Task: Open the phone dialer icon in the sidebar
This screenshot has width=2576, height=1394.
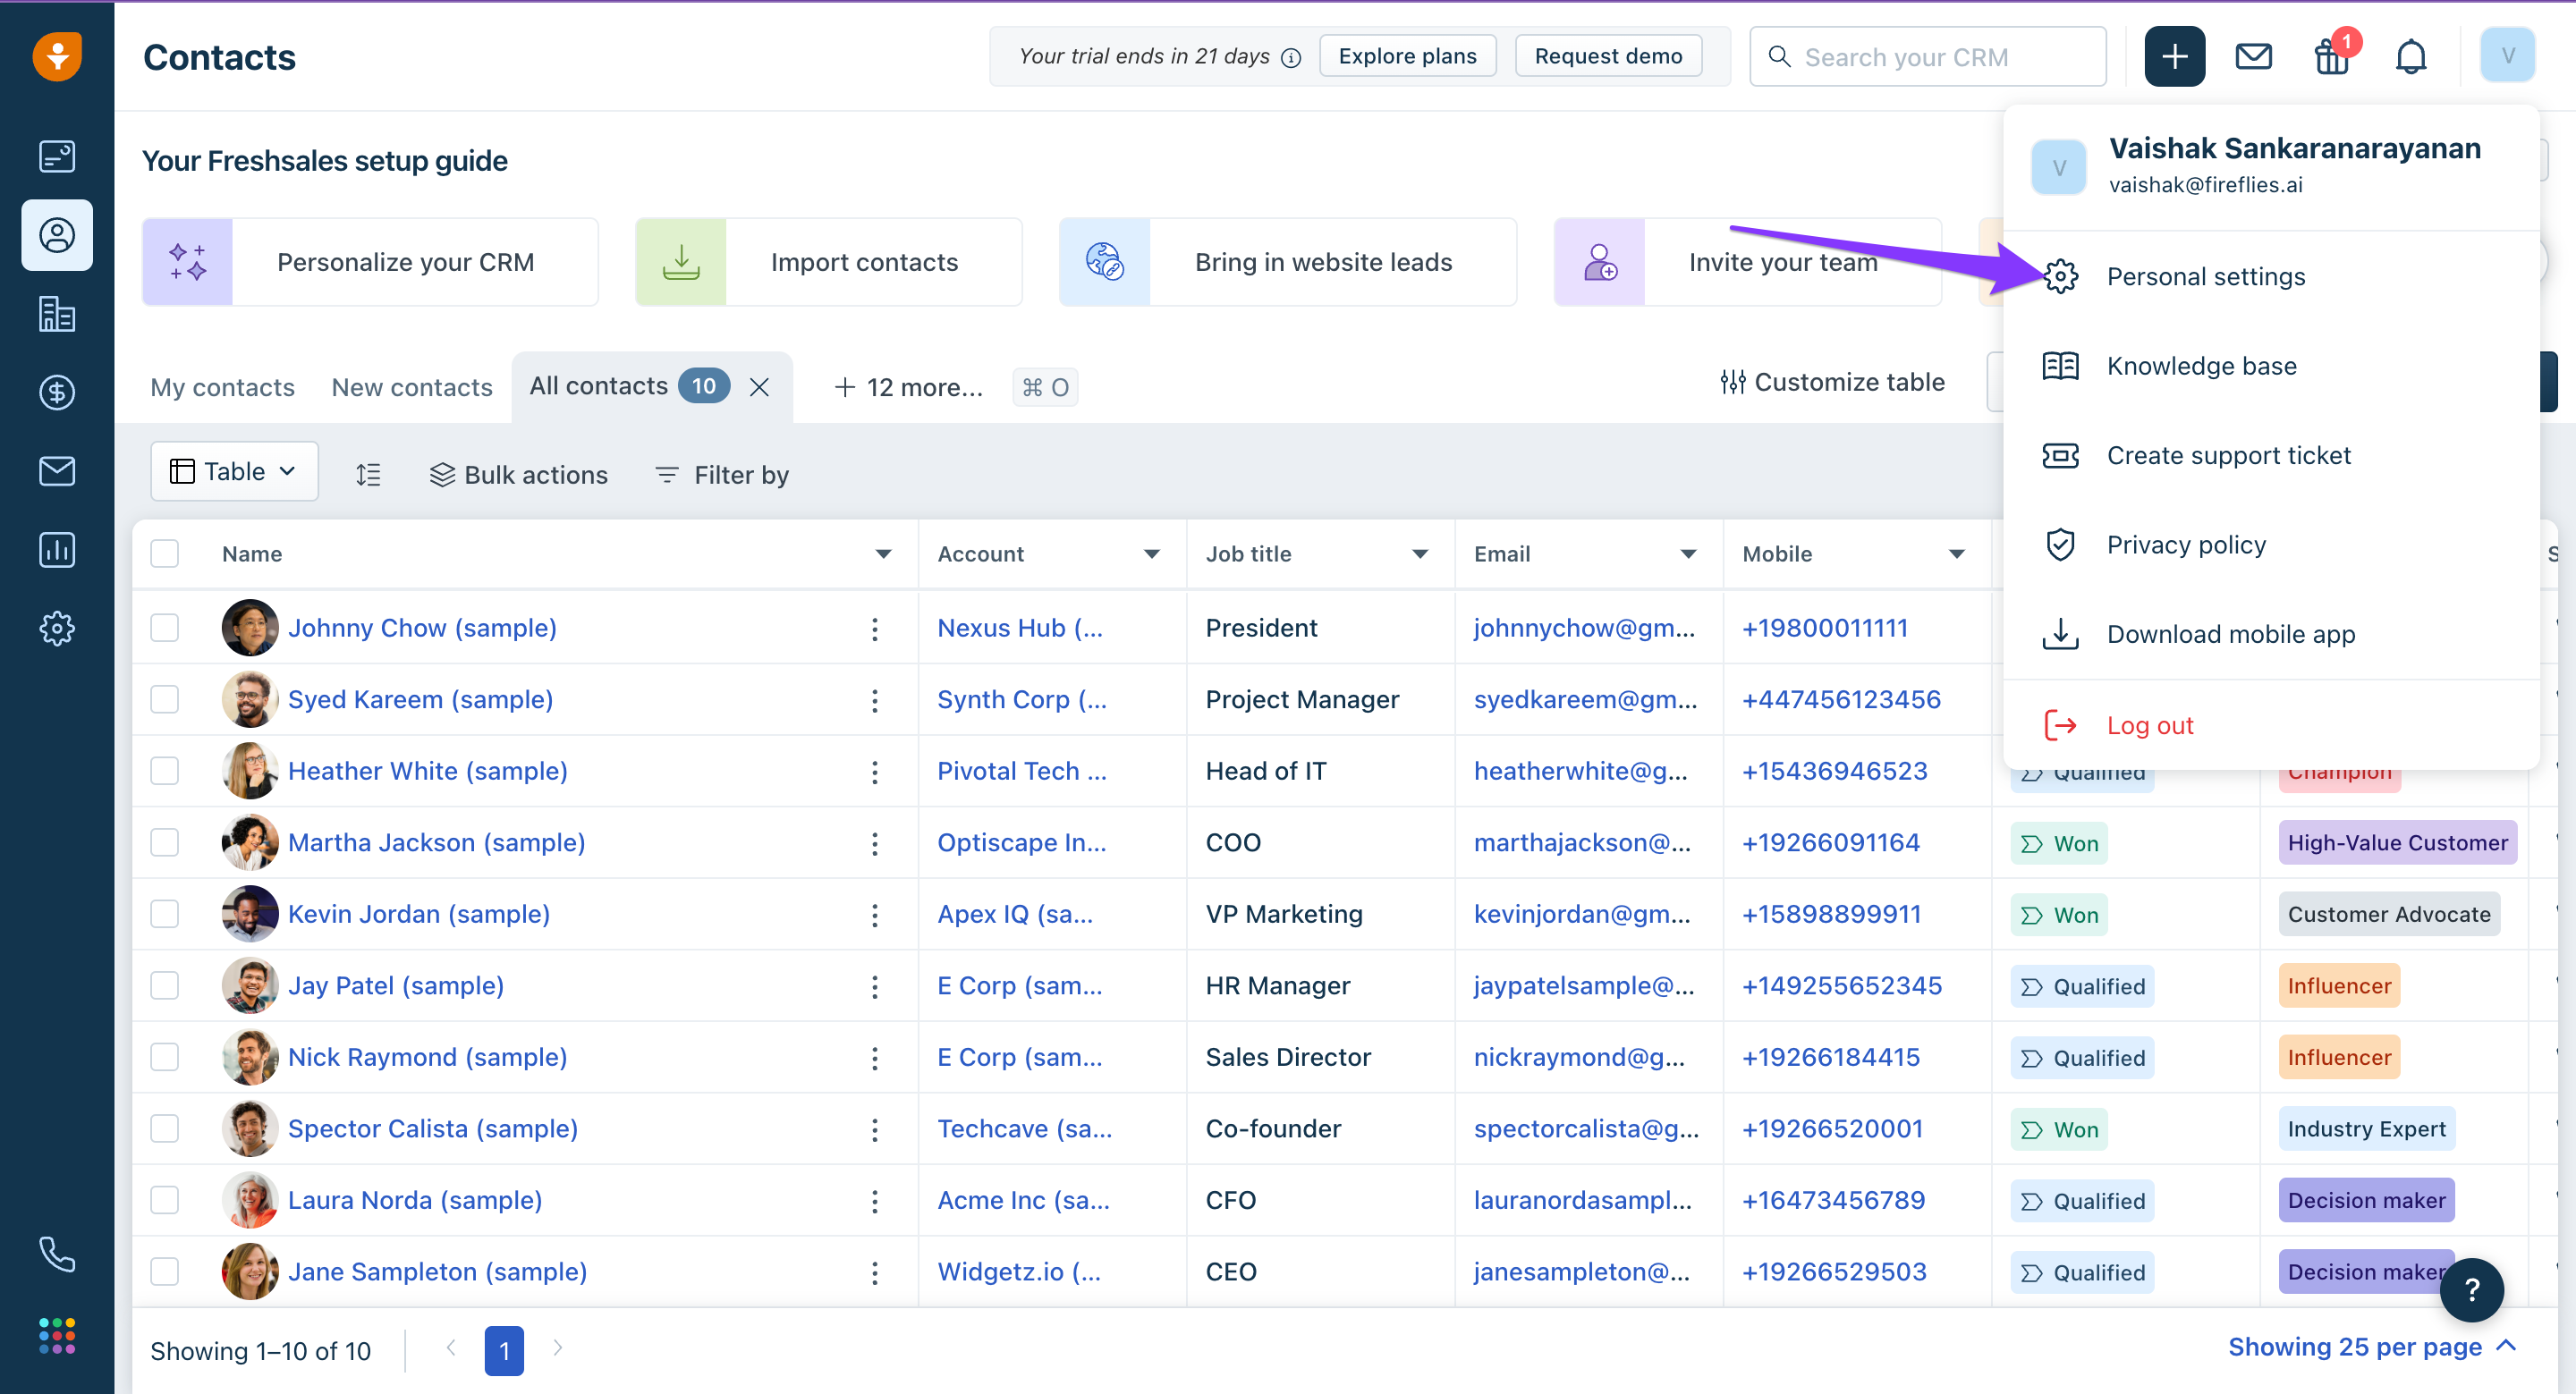Action: coord(57,1254)
